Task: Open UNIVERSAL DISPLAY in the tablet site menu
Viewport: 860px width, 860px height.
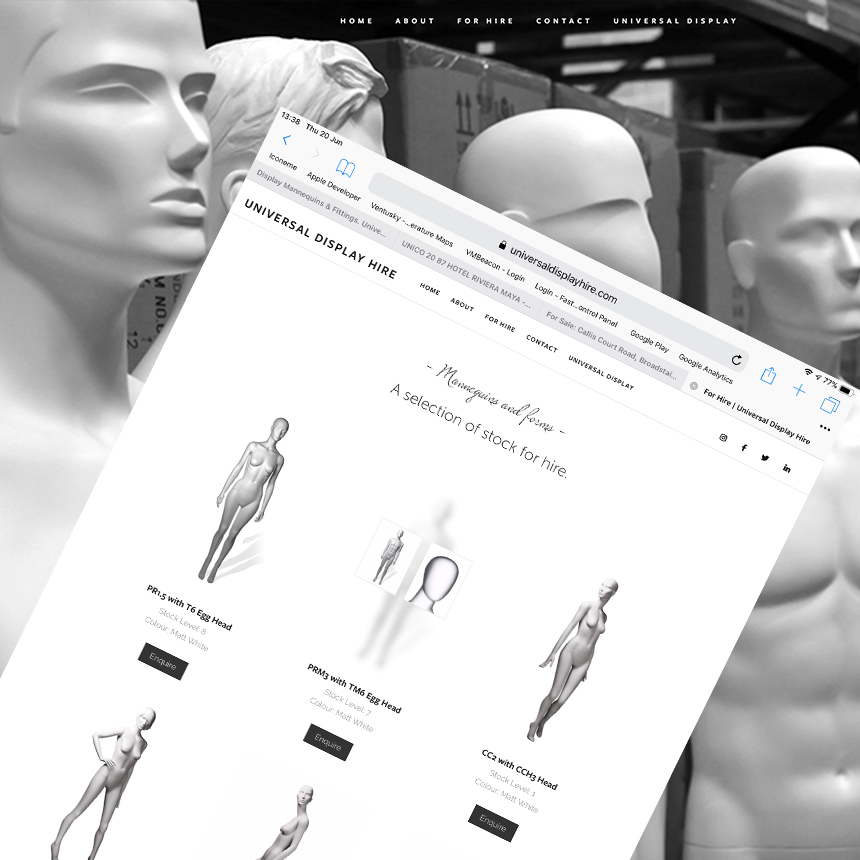Action: click(x=601, y=373)
